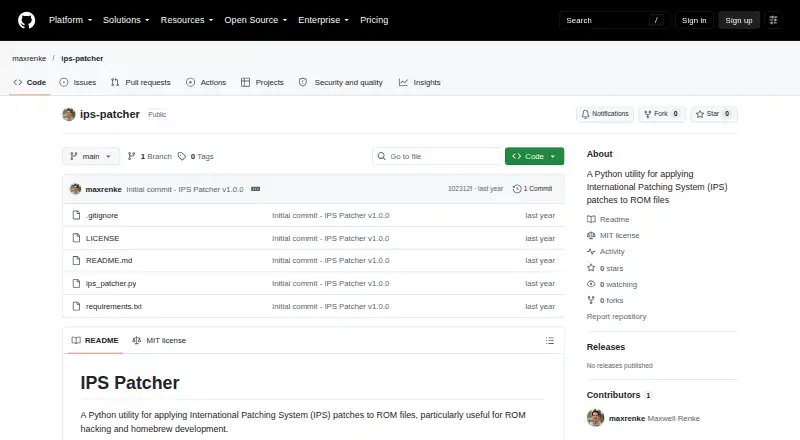This screenshot has width=800, height=440.
Task: Open the green Code dropdown button
Action: (534, 156)
